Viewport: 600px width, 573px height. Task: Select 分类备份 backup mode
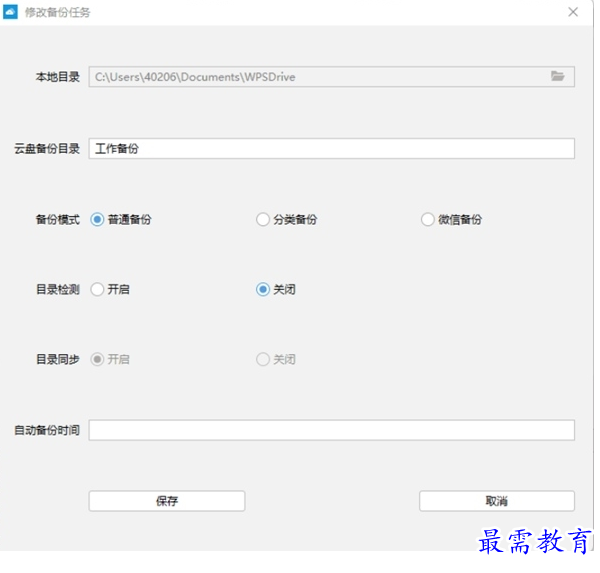[x=287, y=220]
